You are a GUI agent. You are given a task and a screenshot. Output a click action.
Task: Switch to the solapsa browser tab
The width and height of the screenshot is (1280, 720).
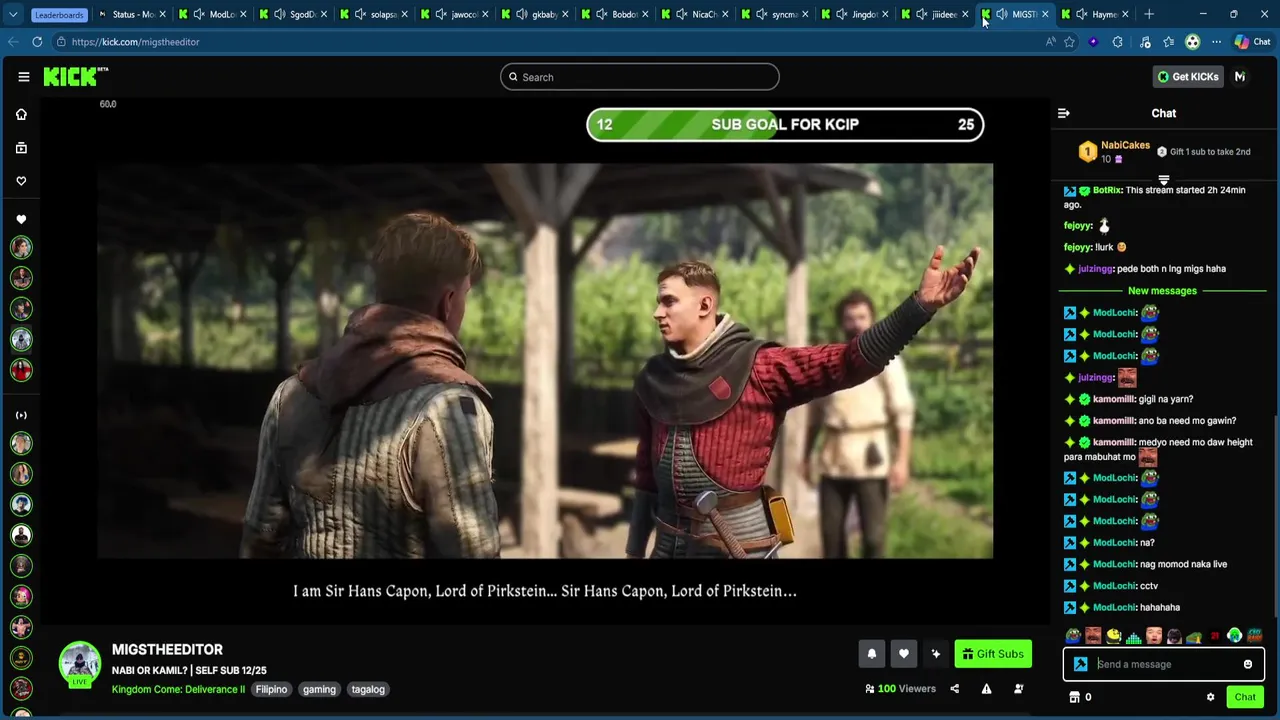click(375, 14)
